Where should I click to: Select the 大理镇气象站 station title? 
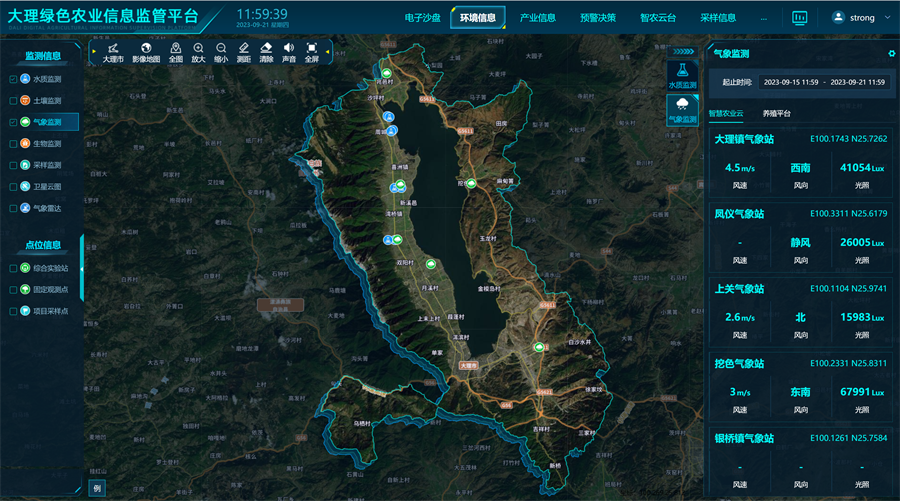[743, 139]
